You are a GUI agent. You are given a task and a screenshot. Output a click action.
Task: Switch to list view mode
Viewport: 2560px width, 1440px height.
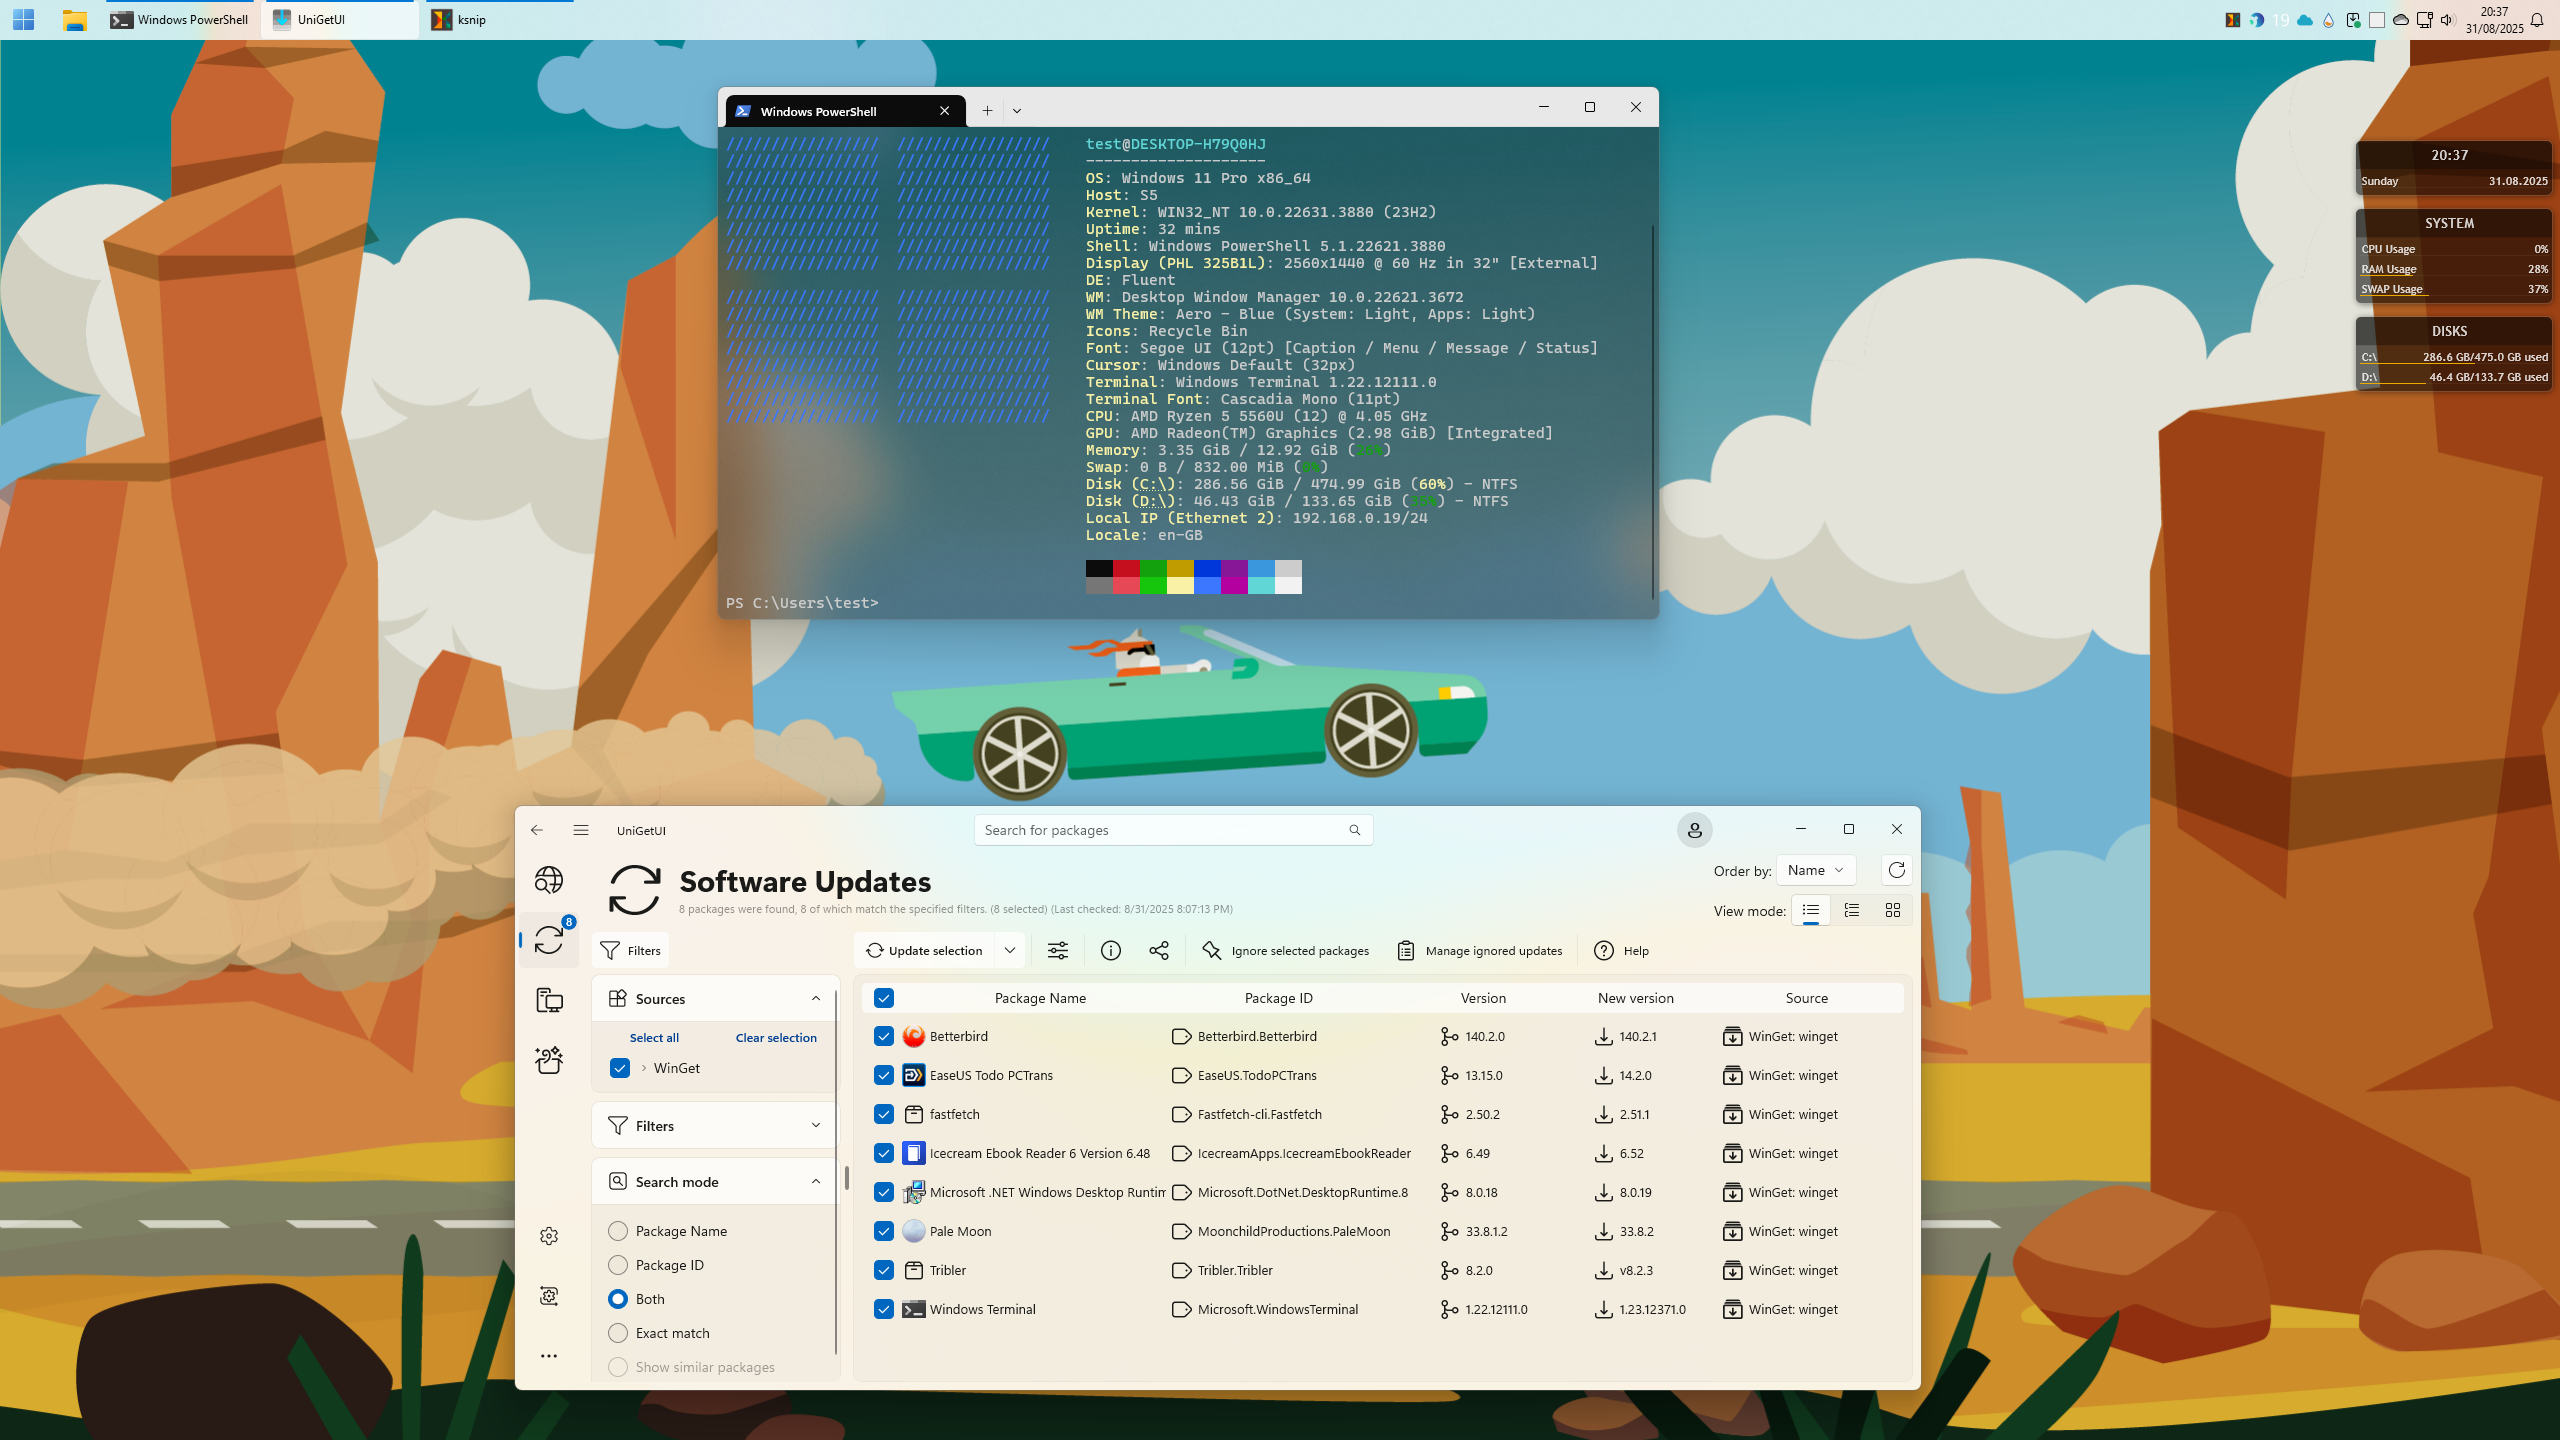pyautogui.click(x=1810, y=910)
